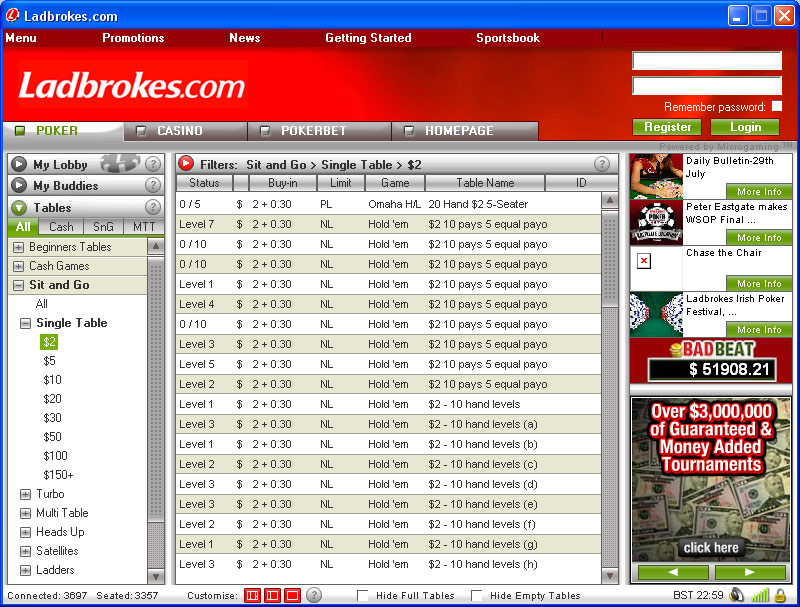Image resolution: width=800 pixels, height=607 pixels.
Task: Click the Ladbrokes logo in title bar
Action: click(x=12, y=16)
